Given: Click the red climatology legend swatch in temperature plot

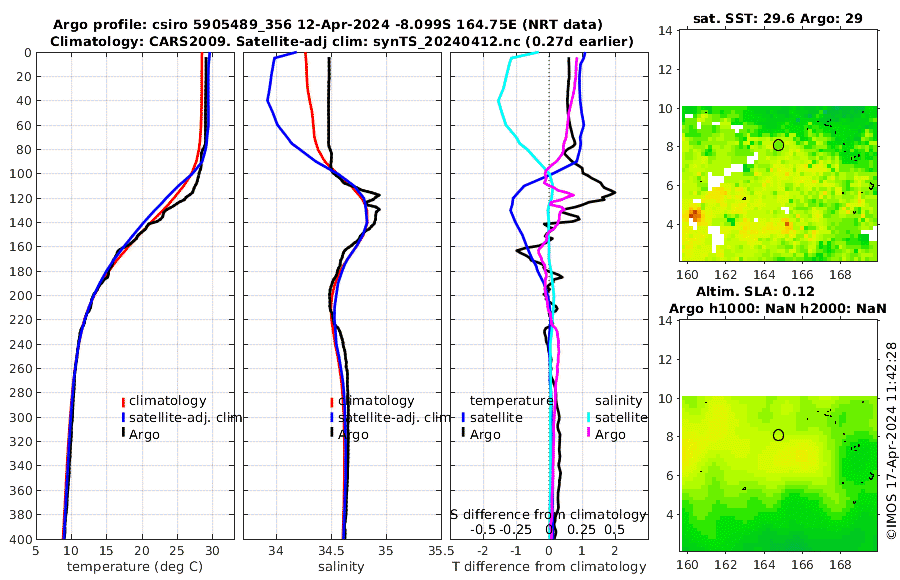Looking at the screenshot, I should tap(123, 402).
